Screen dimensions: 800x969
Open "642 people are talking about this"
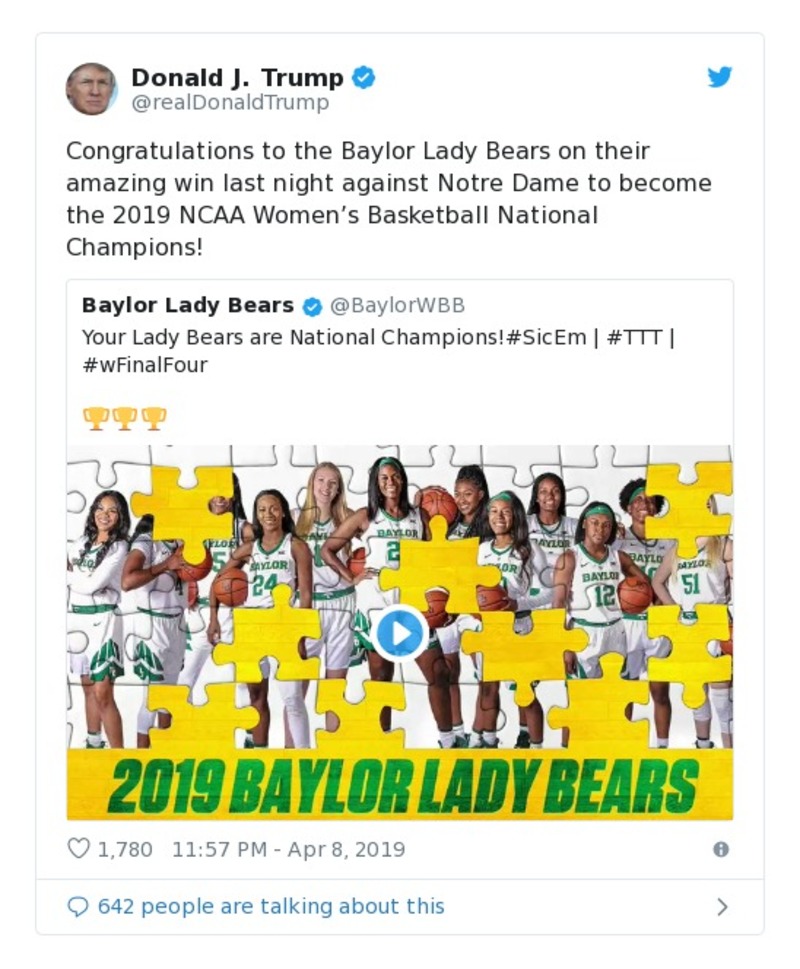270,907
